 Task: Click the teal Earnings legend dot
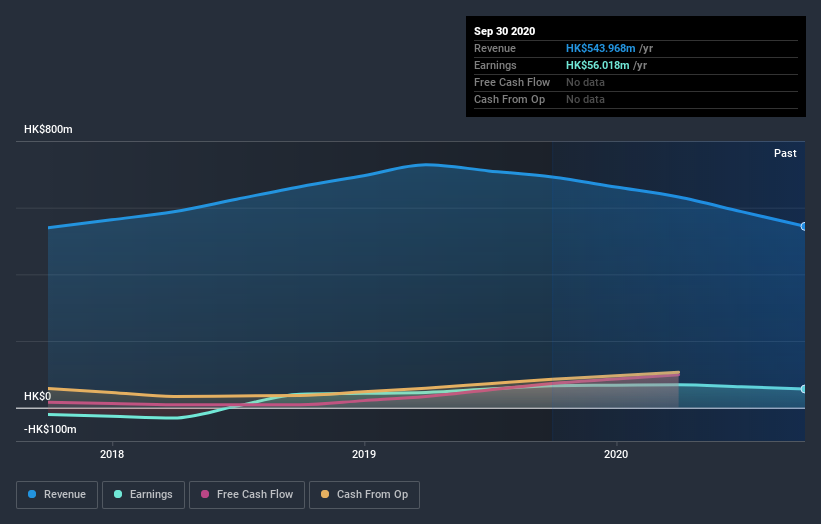point(118,494)
